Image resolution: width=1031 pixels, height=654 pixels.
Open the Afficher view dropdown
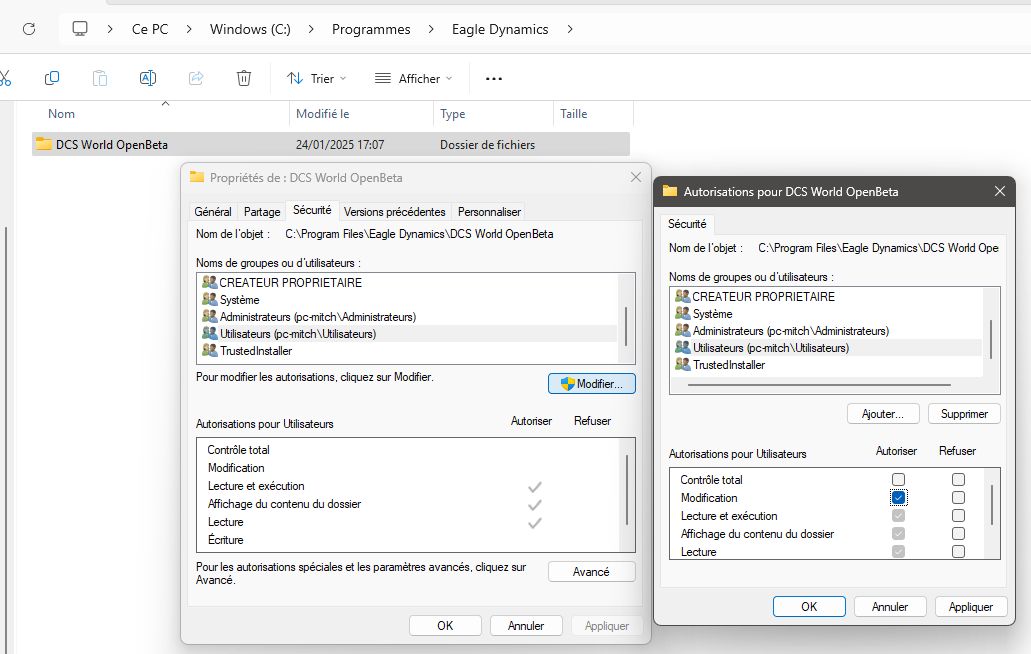pyautogui.click(x=413, y=78)
